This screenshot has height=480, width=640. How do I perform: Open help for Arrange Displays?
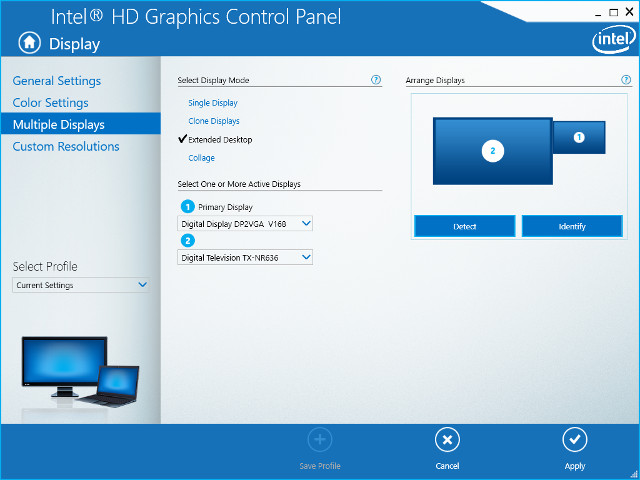(626, 80)
